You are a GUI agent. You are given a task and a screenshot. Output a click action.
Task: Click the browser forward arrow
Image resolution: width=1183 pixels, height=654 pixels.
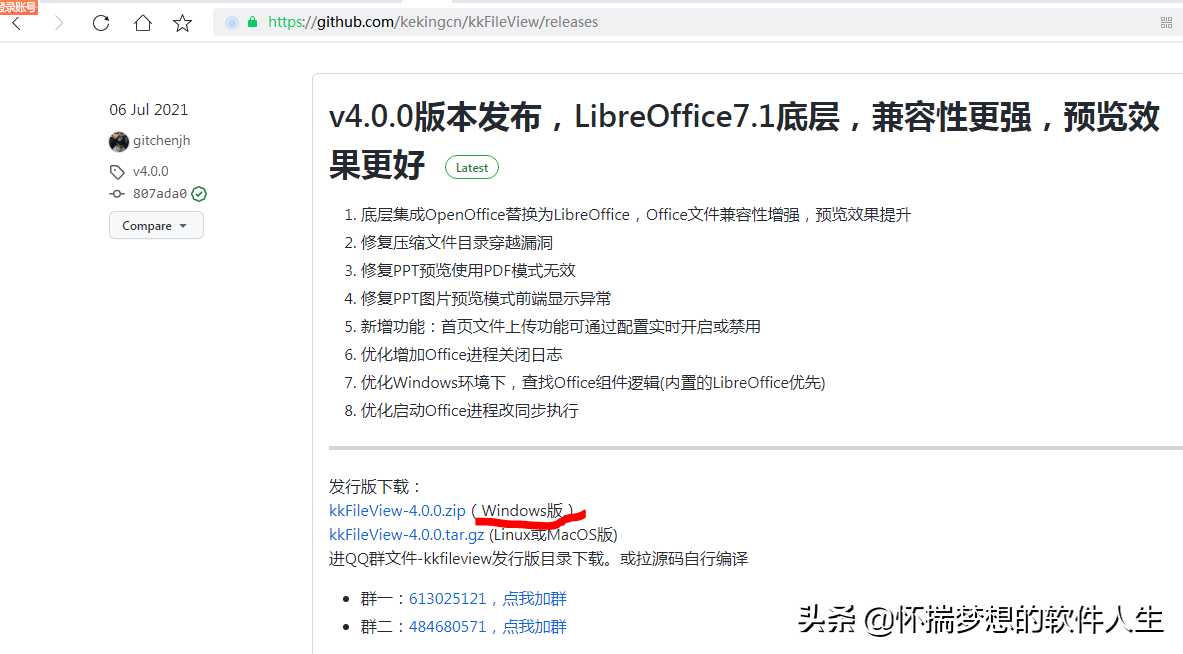59,23
